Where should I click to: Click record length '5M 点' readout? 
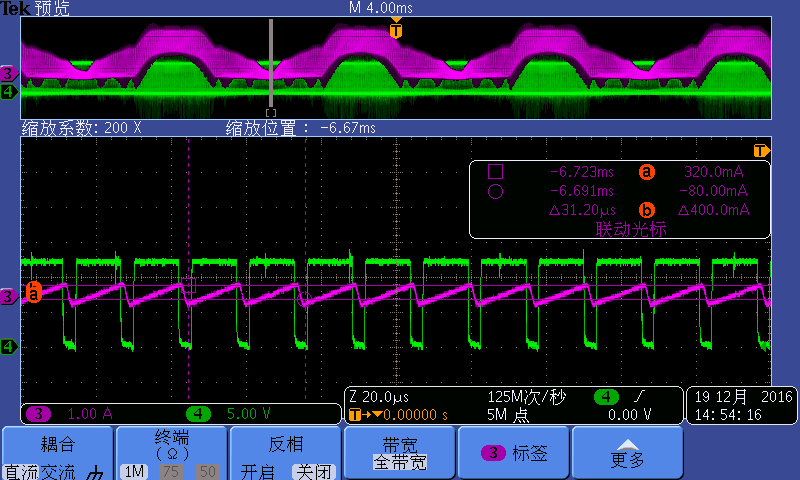(508, 415)
